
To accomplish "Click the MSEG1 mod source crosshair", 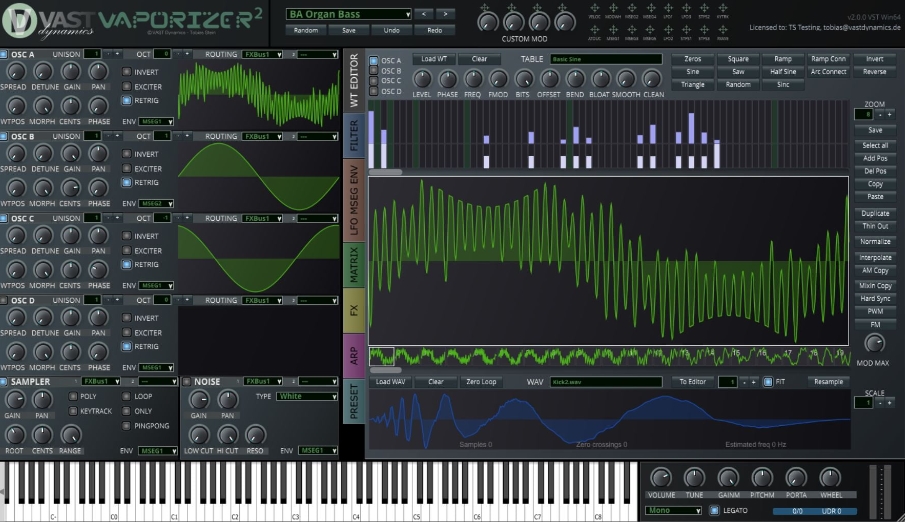I will (613, 30).
